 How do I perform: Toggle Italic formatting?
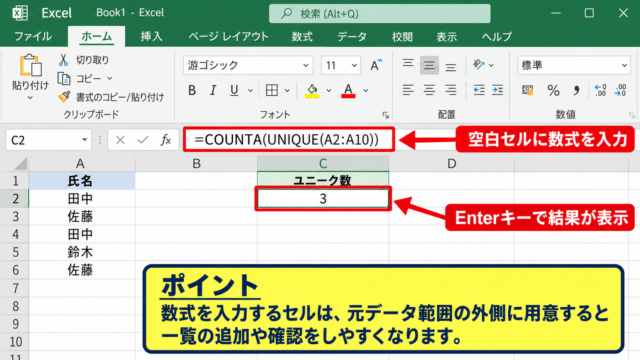pyautogui.click(x=213, y=90)
